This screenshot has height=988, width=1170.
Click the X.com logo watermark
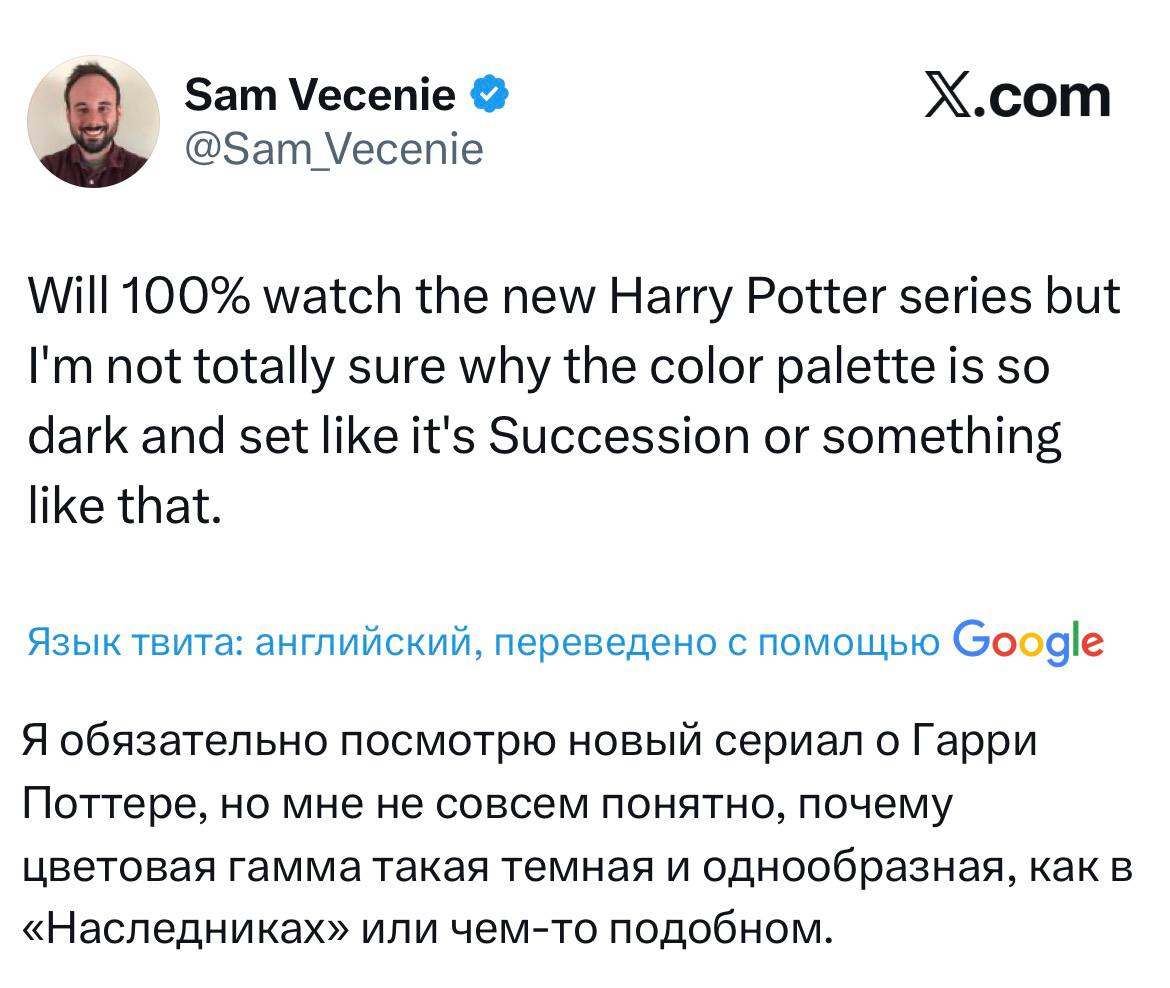pyautogui.click(x=1017, y=96)
